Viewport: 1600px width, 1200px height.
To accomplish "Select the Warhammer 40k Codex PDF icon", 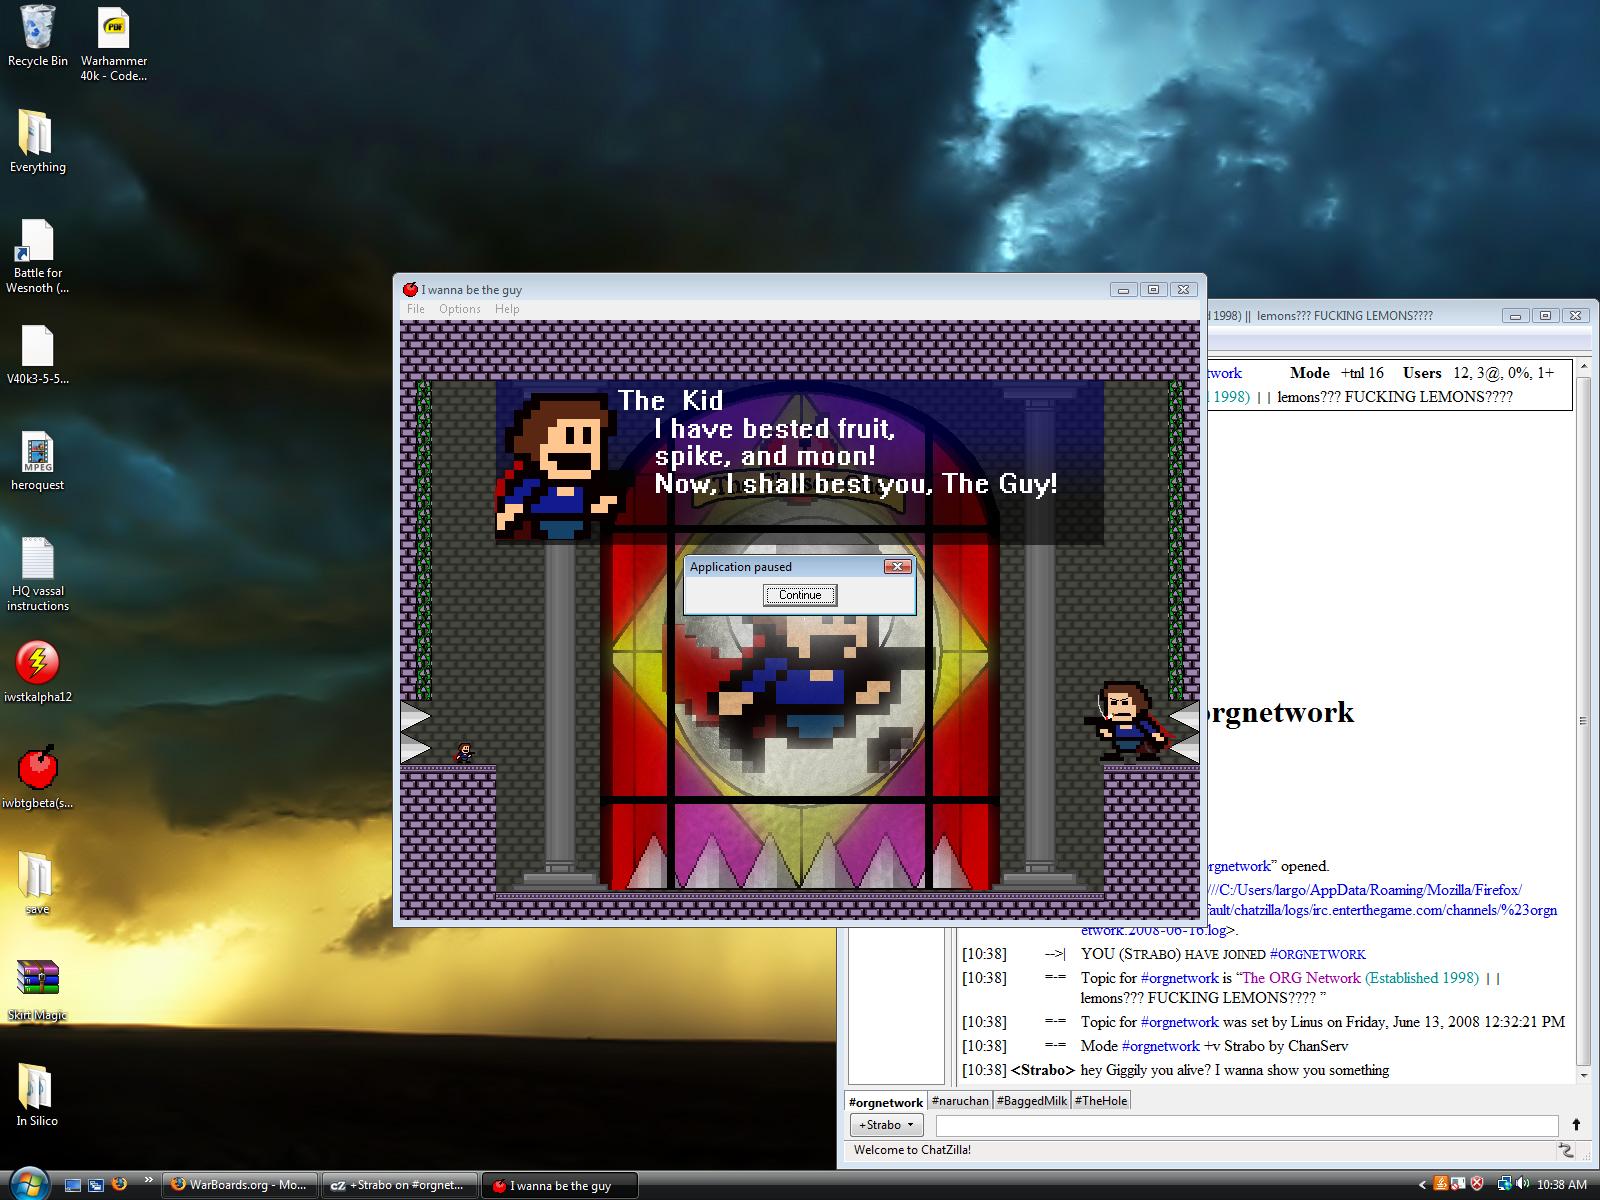I will (114, 44).
